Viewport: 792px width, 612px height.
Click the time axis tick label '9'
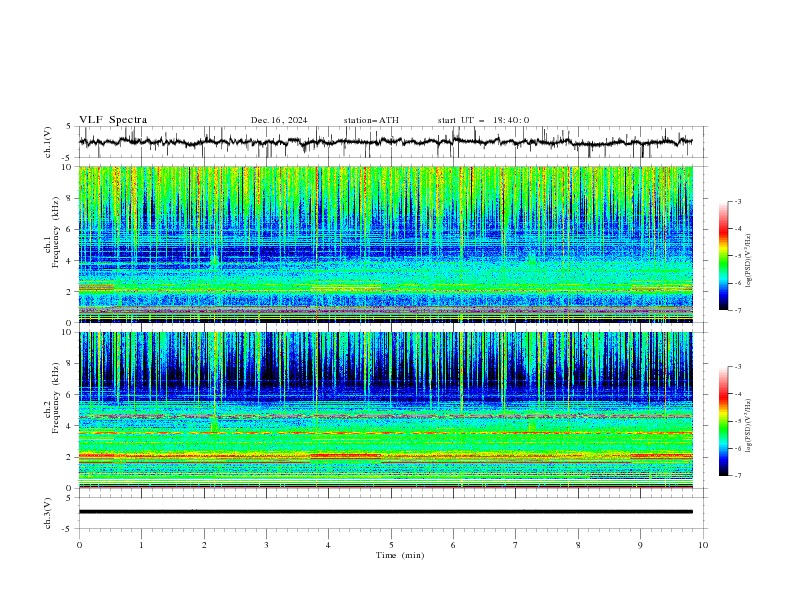640,545
